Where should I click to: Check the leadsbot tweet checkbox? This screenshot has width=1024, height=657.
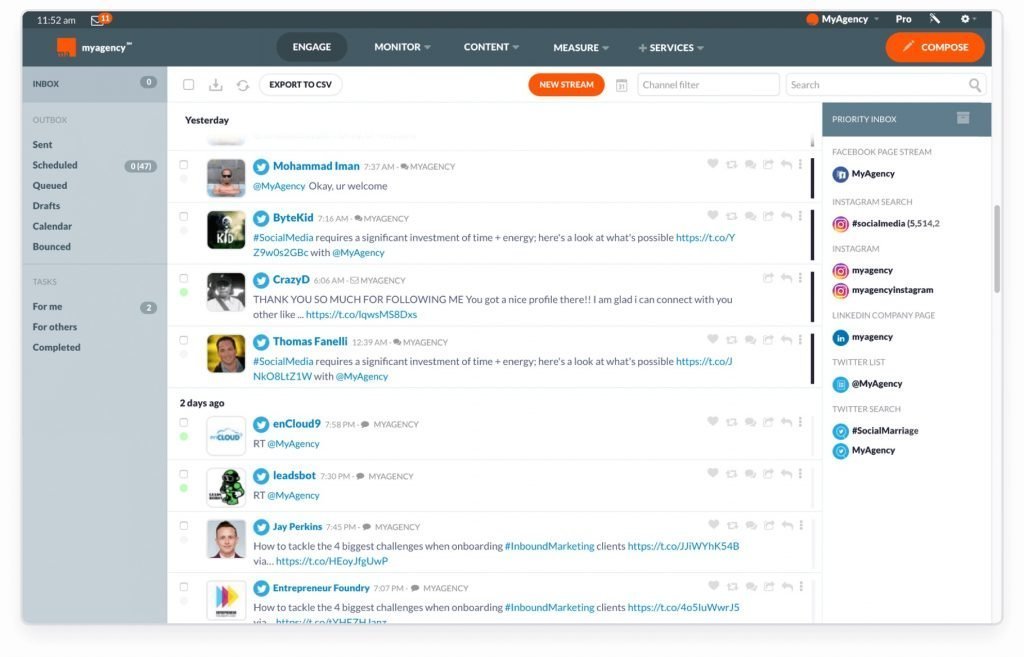coord(184,474)
